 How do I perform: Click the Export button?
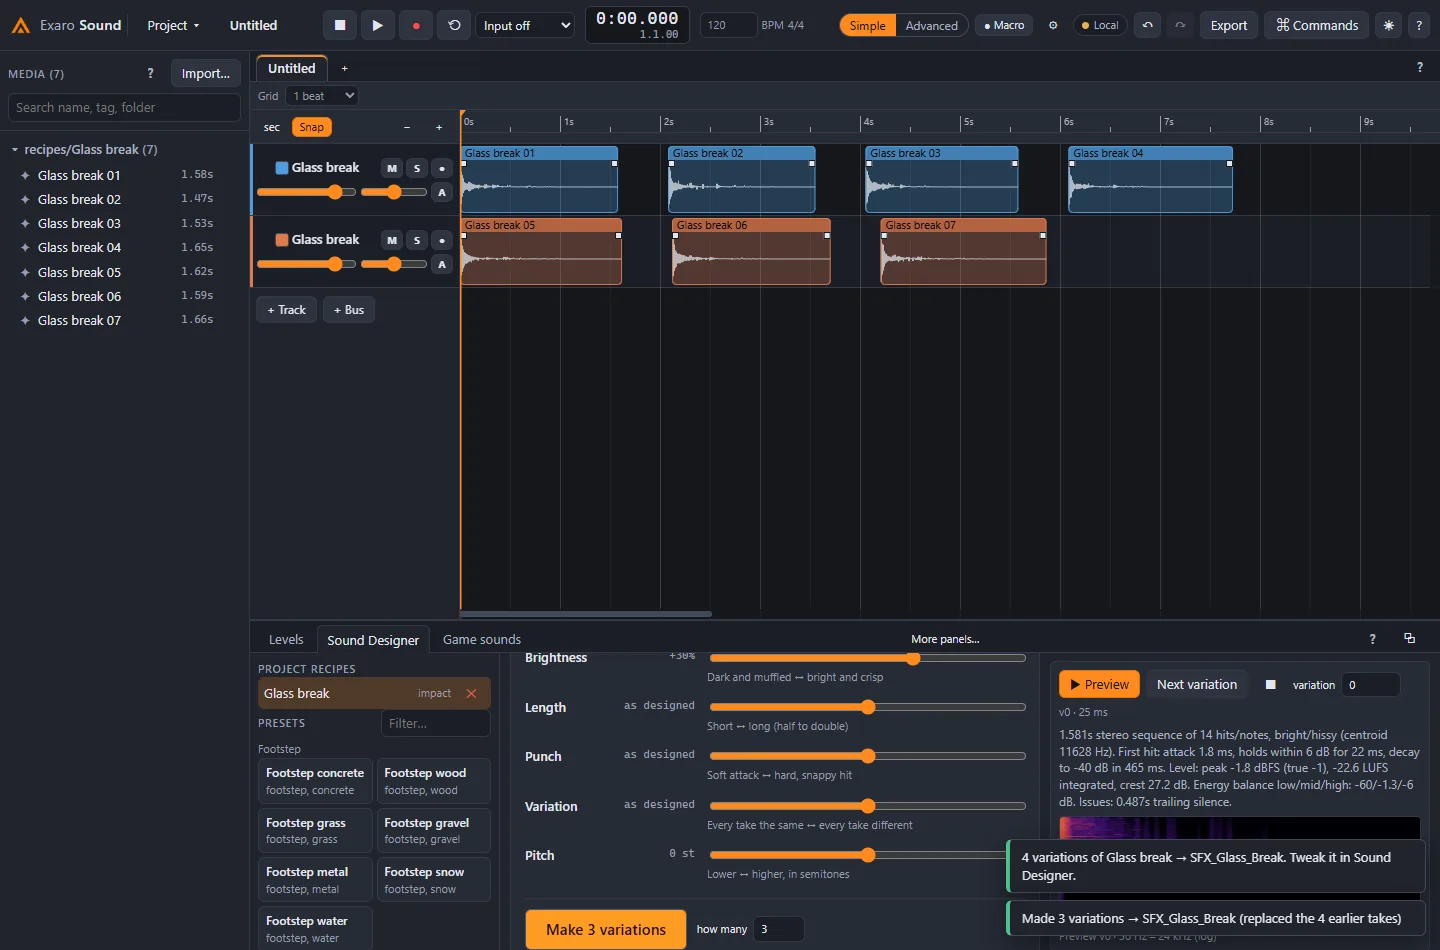tap(1229, 25)
